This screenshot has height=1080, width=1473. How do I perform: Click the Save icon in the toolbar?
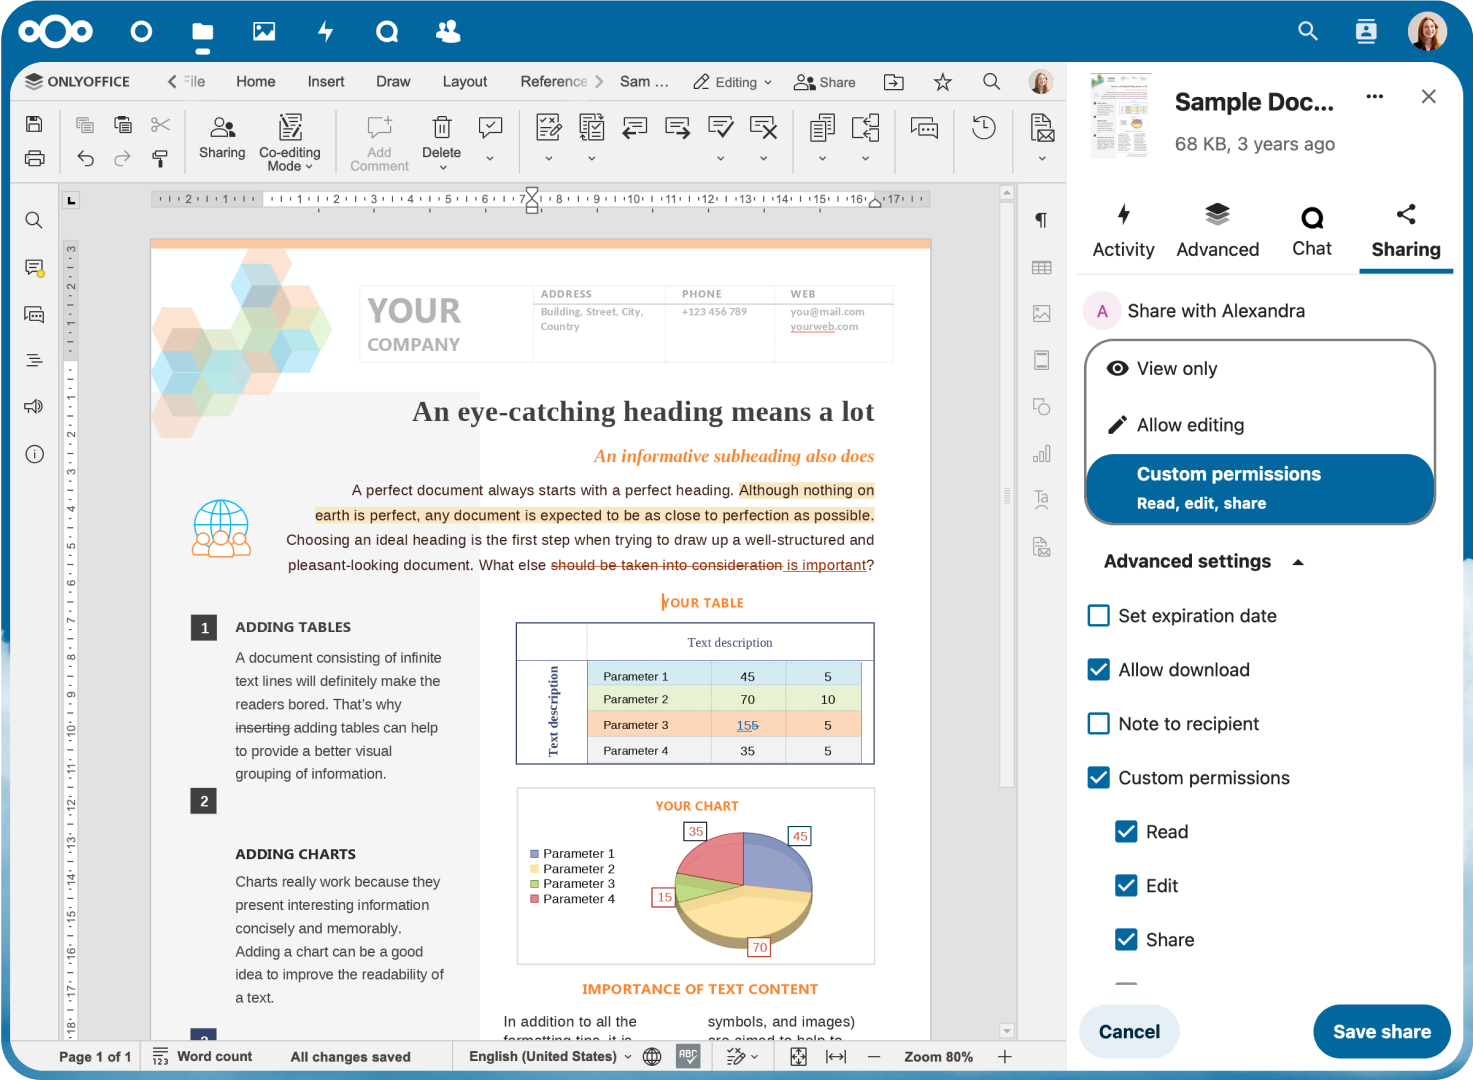point(34,124)
